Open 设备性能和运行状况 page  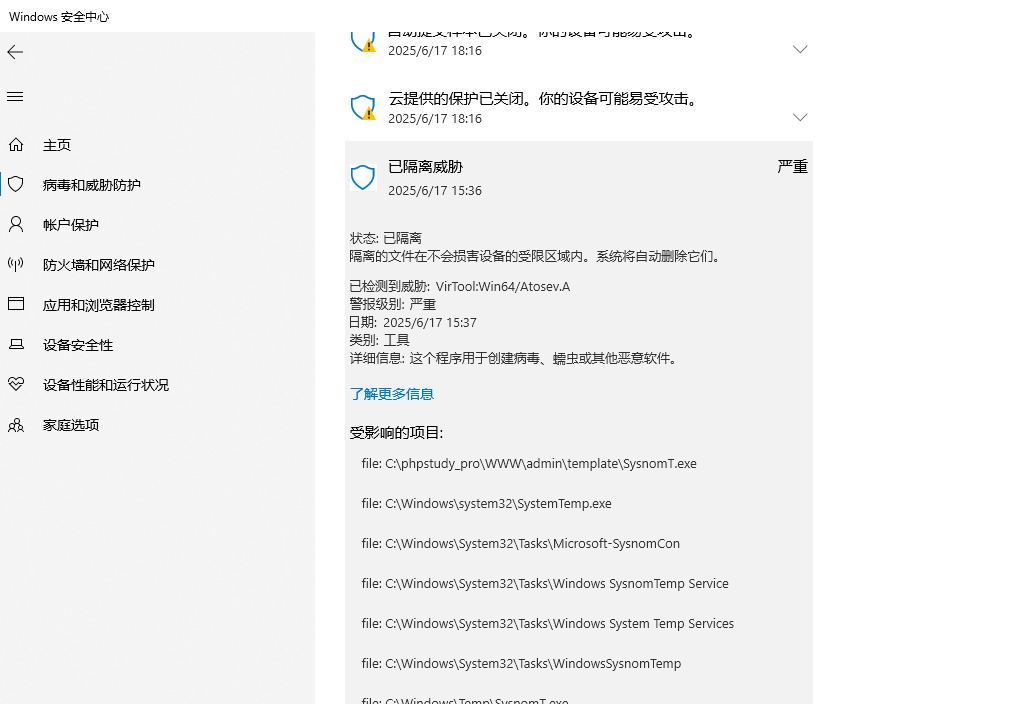[x=106, y=385]
